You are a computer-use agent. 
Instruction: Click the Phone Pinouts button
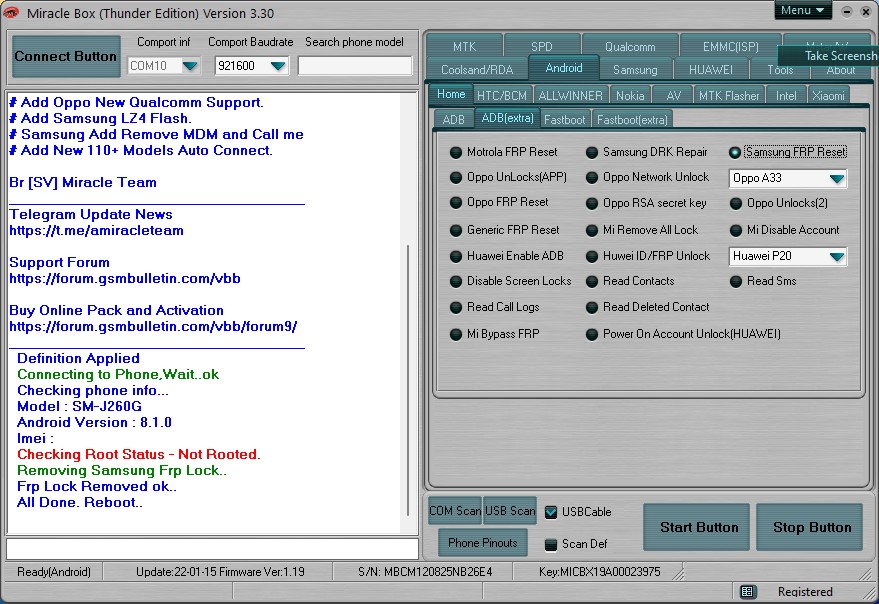pos(483,542)
